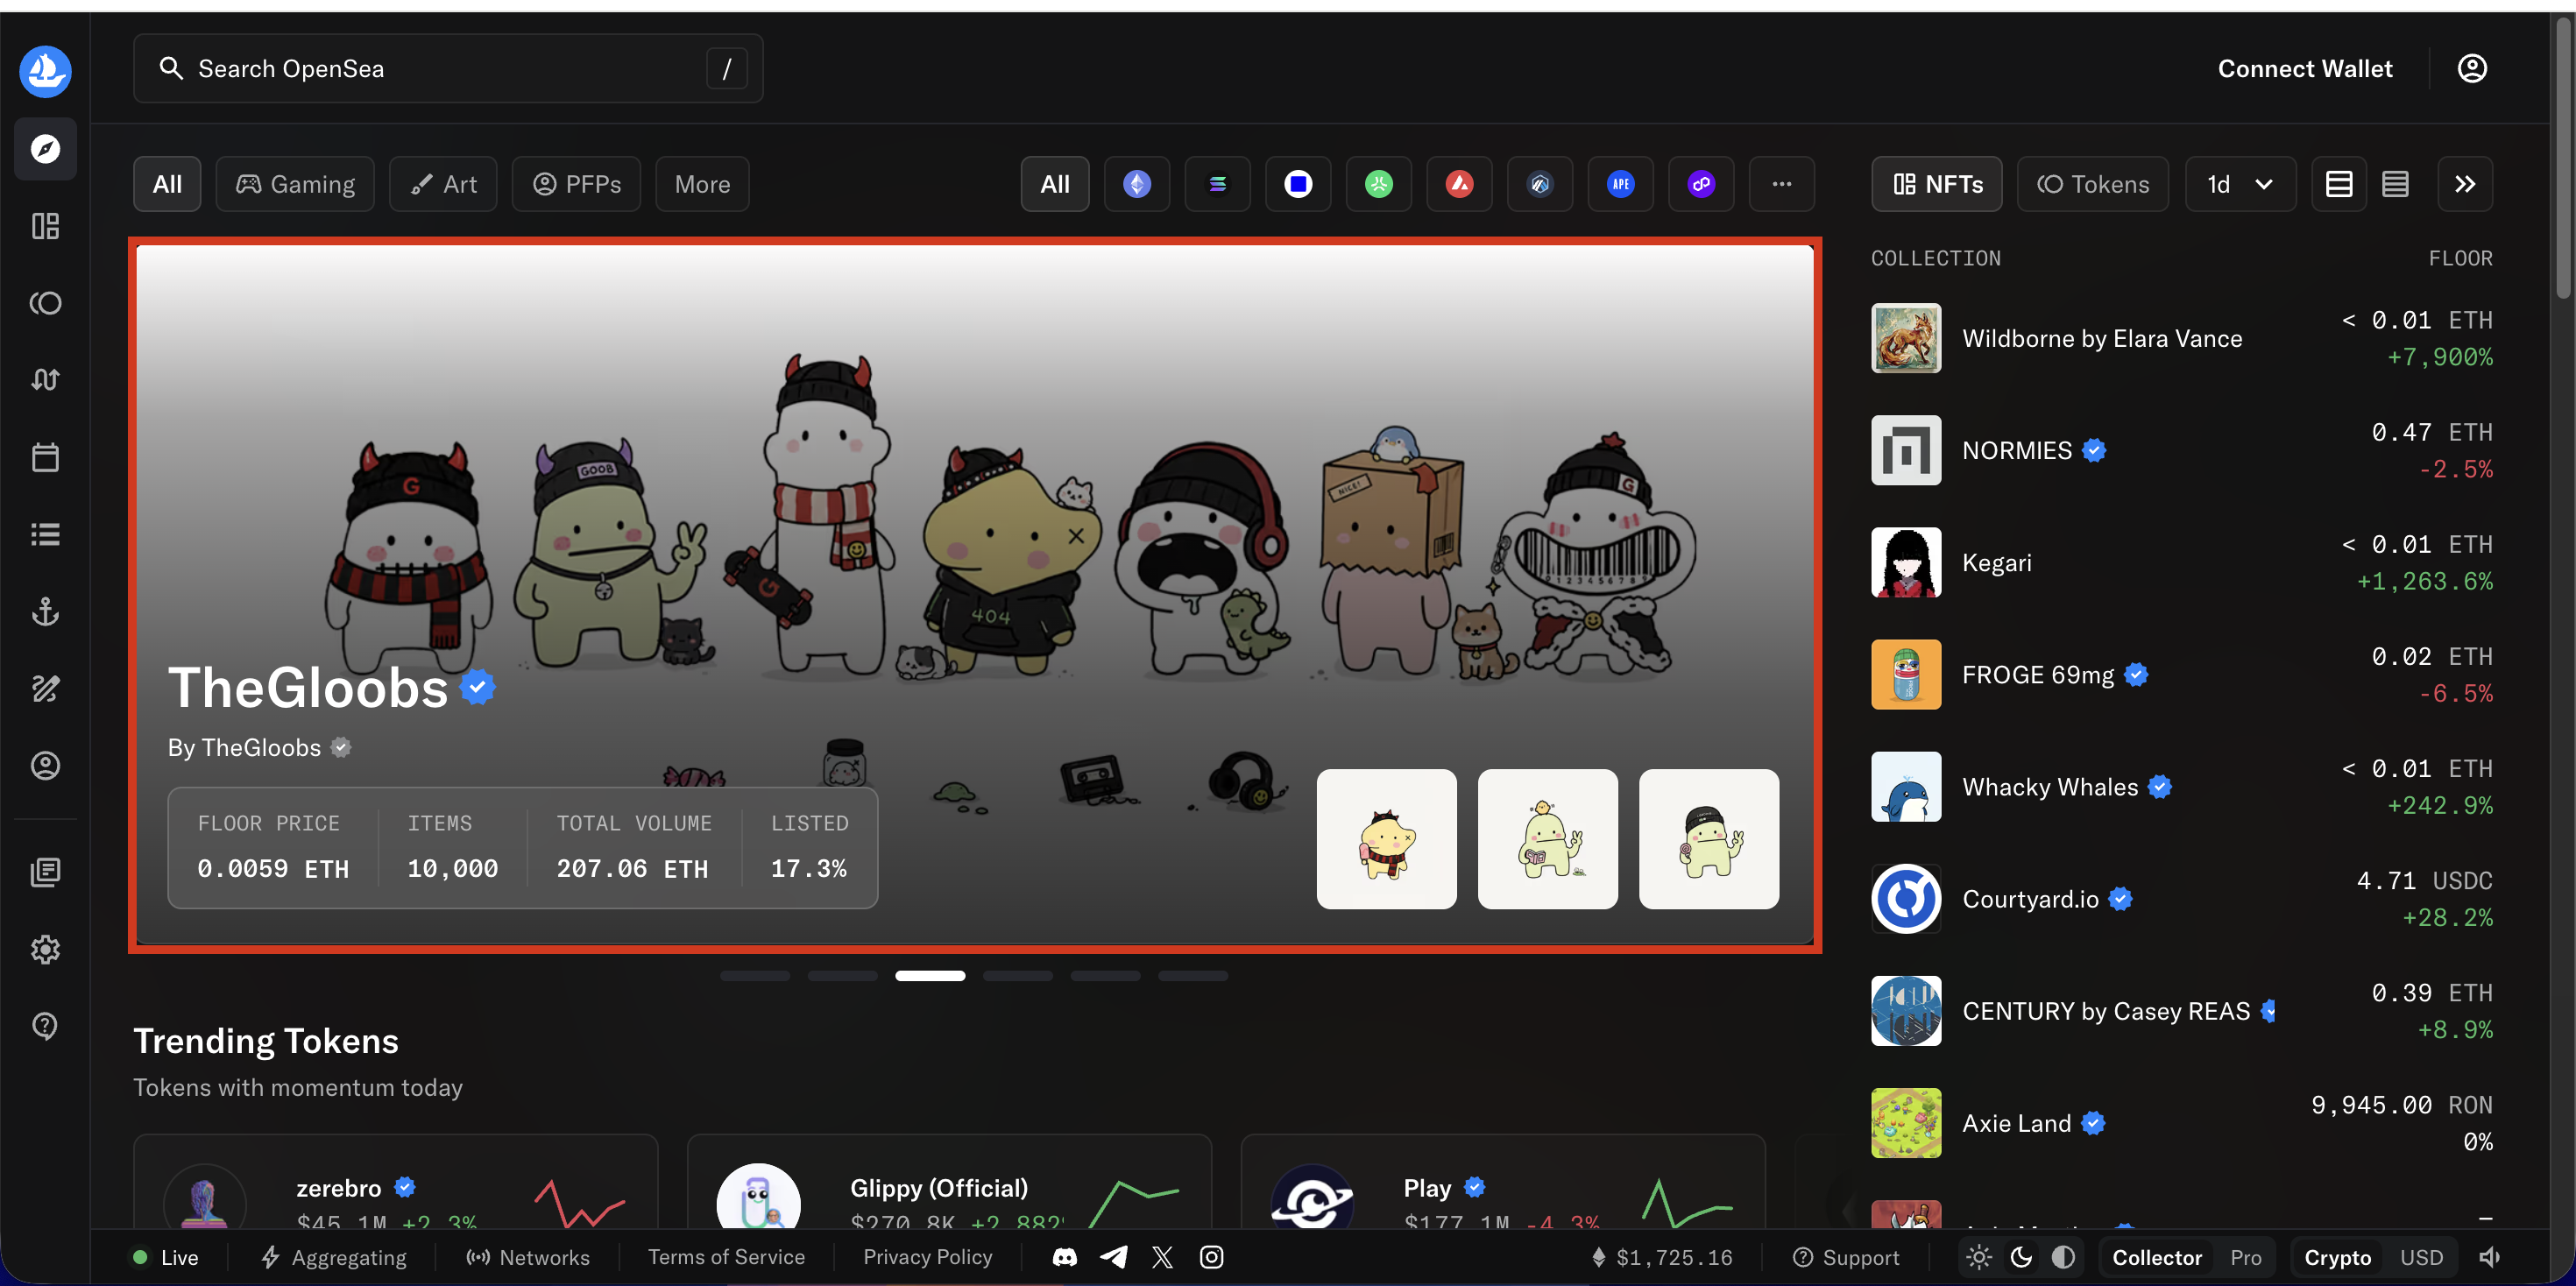This screenshot has width=2576, height=1286.
Task: Open Privacy Policy link
Action: [x=927, y=1257]
